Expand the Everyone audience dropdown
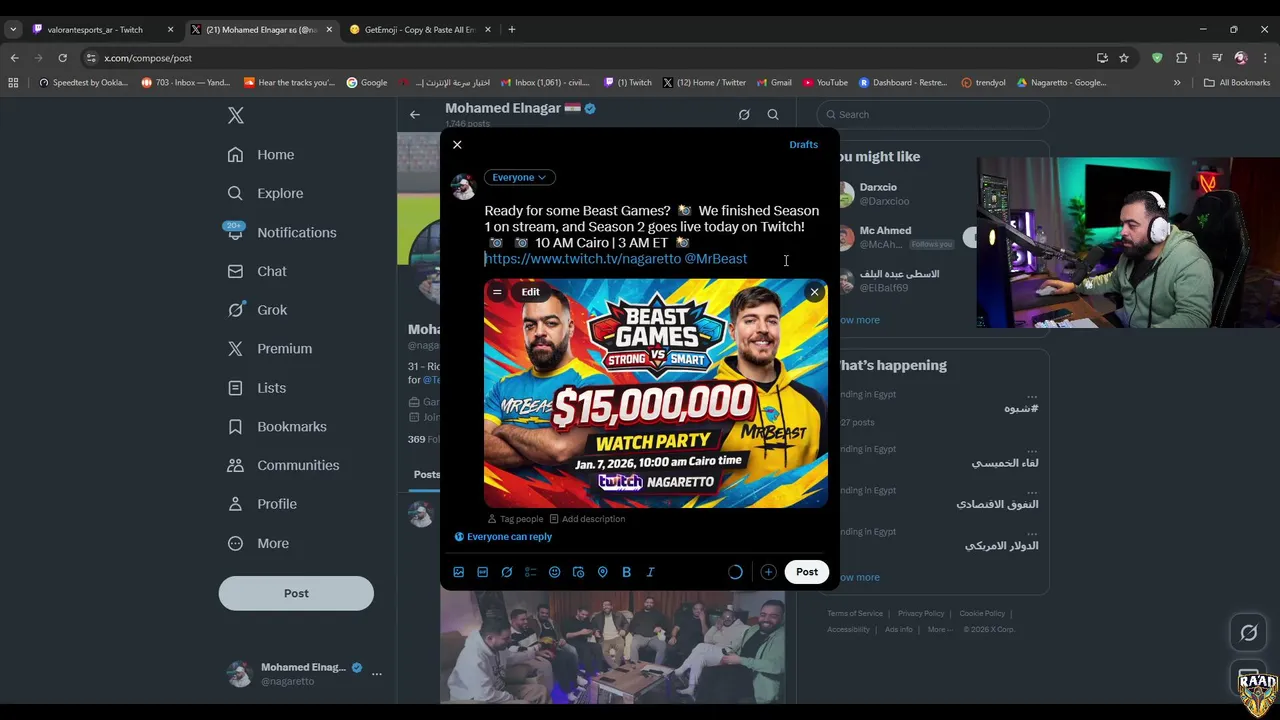Viewport: 1280px width, 720px height. 519,177
